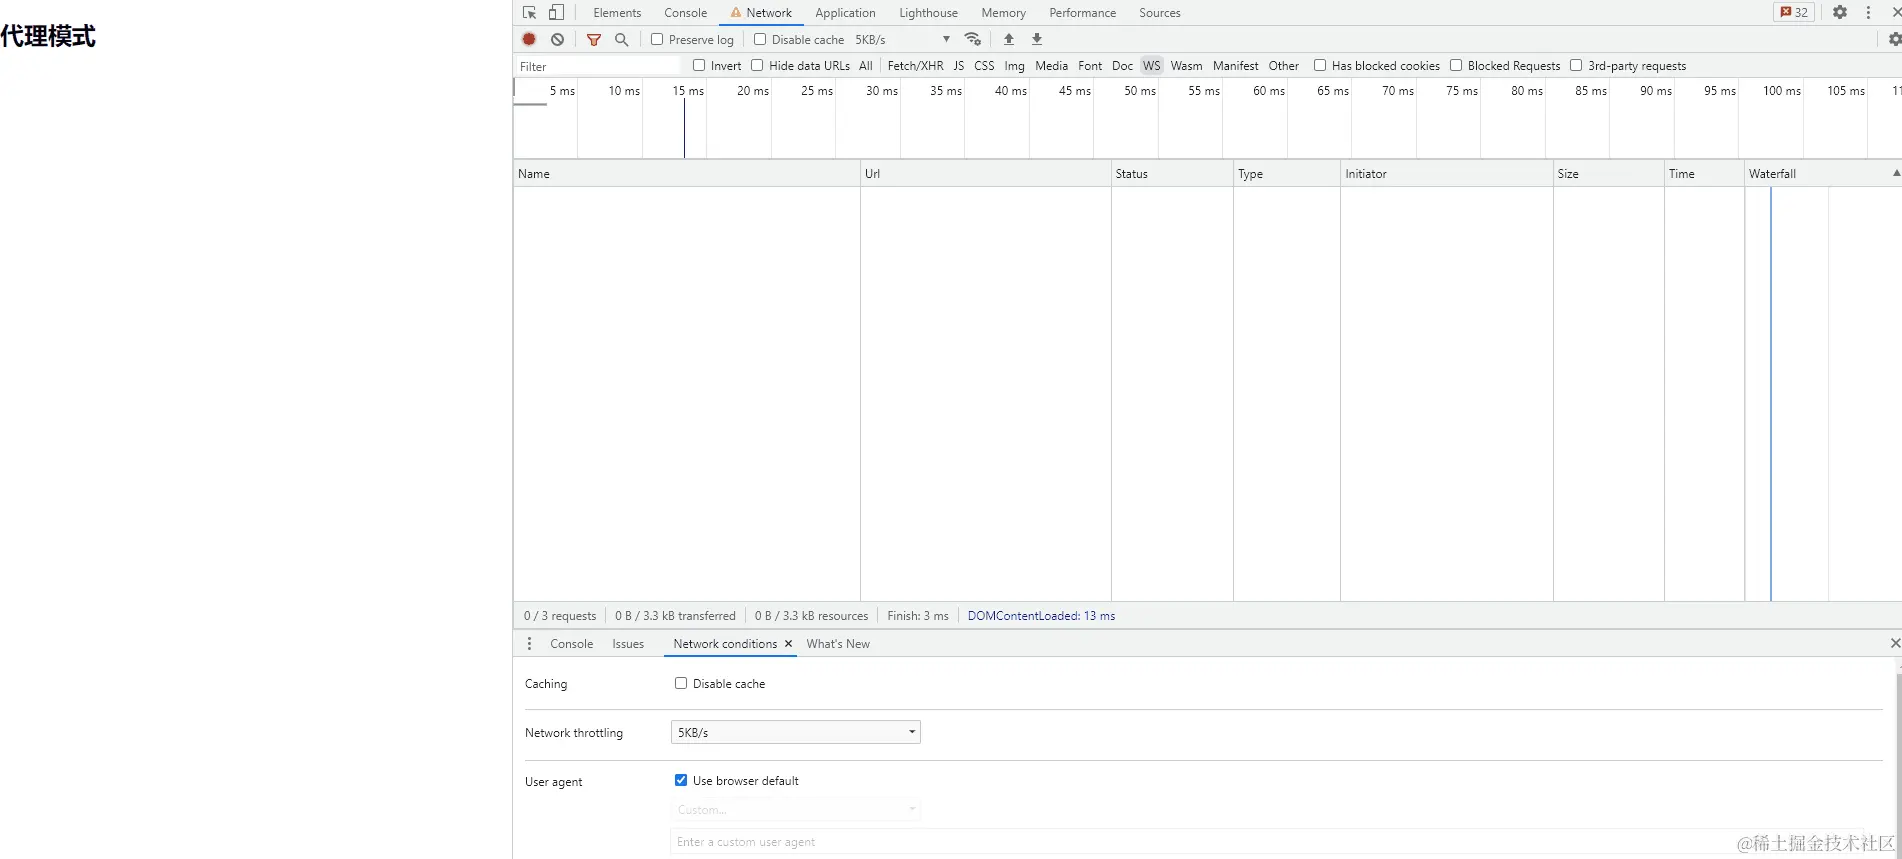
Task: Filter requests by Fetch/XHR
Action: point(915,66)
